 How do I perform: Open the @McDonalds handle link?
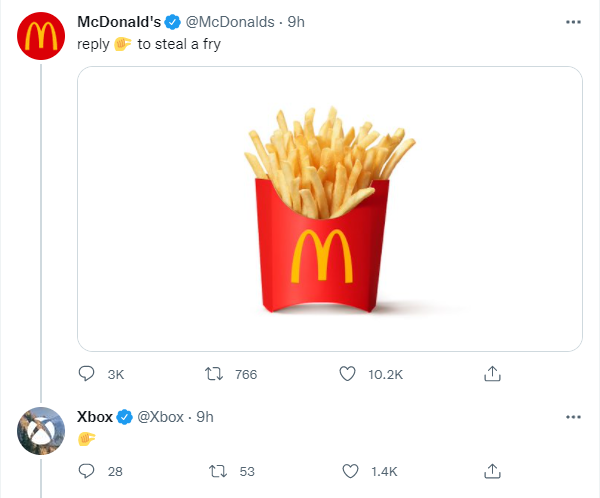[x=230, y=22]
